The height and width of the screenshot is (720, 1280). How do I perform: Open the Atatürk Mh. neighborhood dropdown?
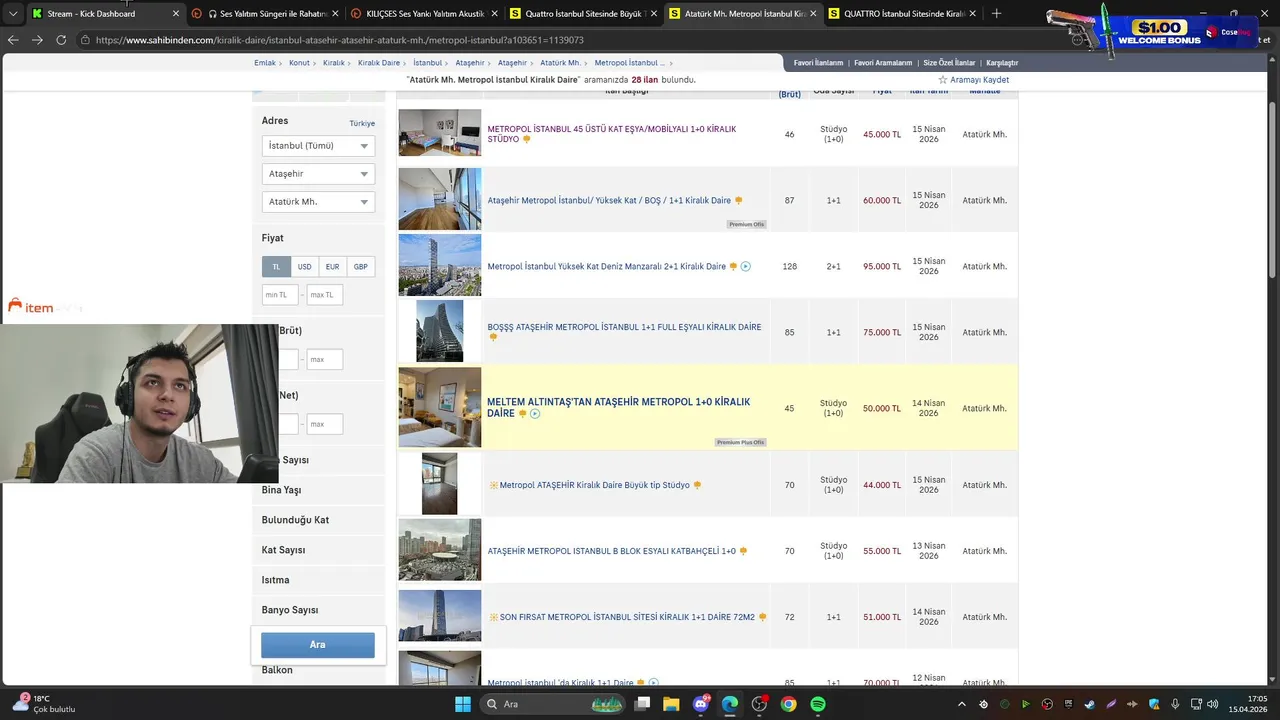click(x=318, y=202)
